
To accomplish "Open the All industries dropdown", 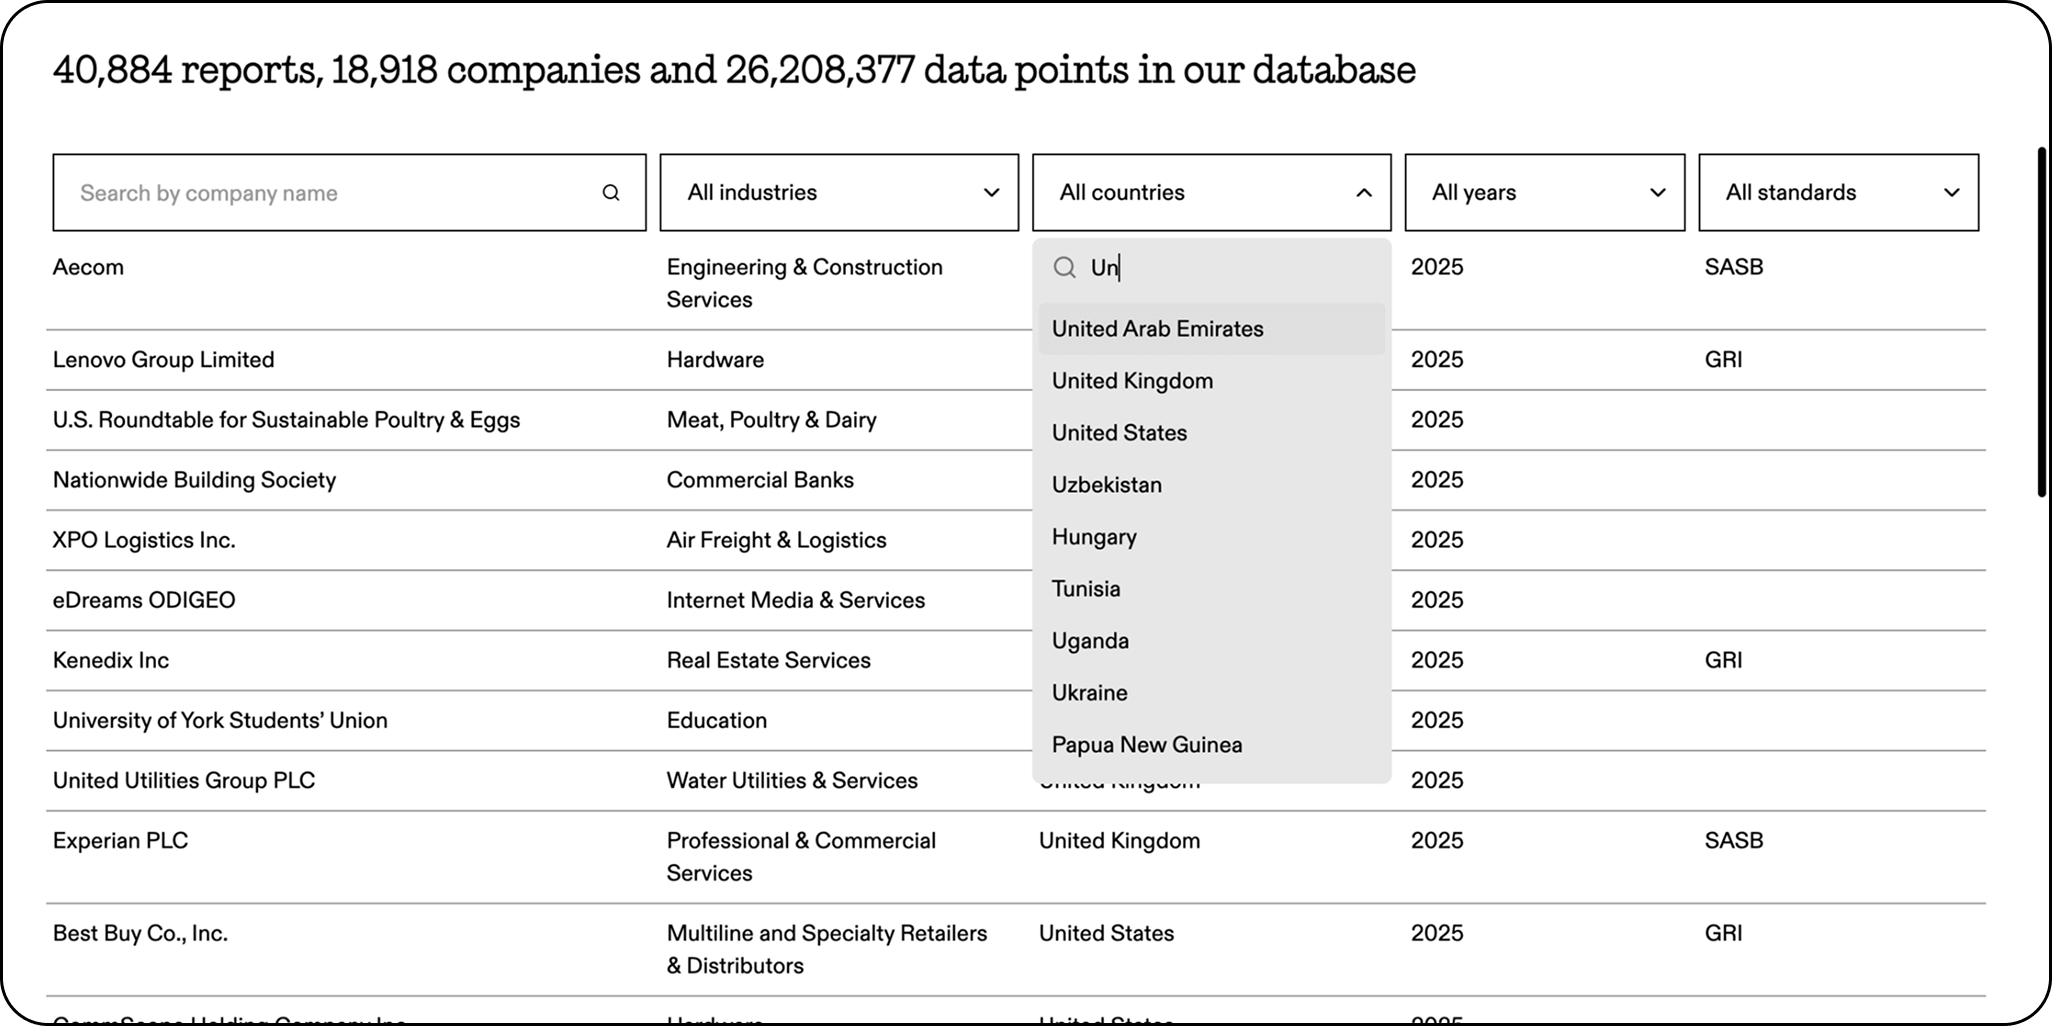I will [x=839, y=192].
